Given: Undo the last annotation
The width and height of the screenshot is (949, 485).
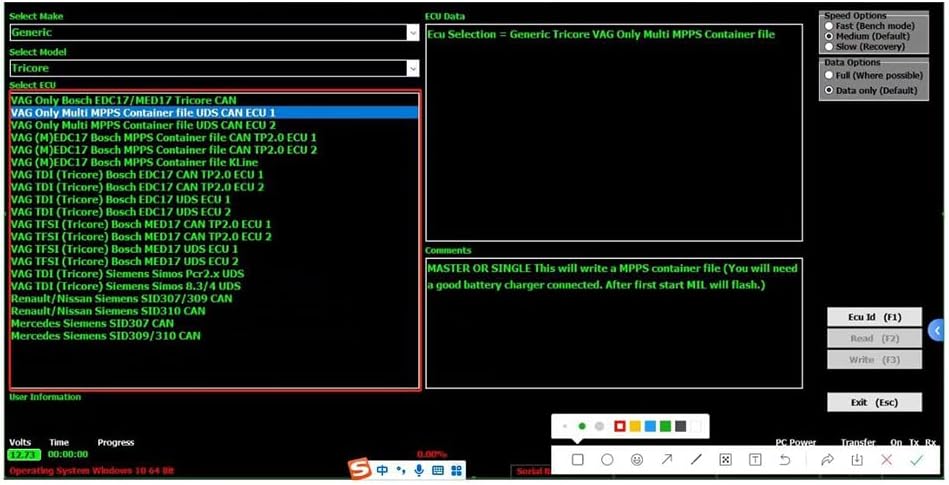Looking at the screenshot, I should pyautogui.click(x=785, y=460).
